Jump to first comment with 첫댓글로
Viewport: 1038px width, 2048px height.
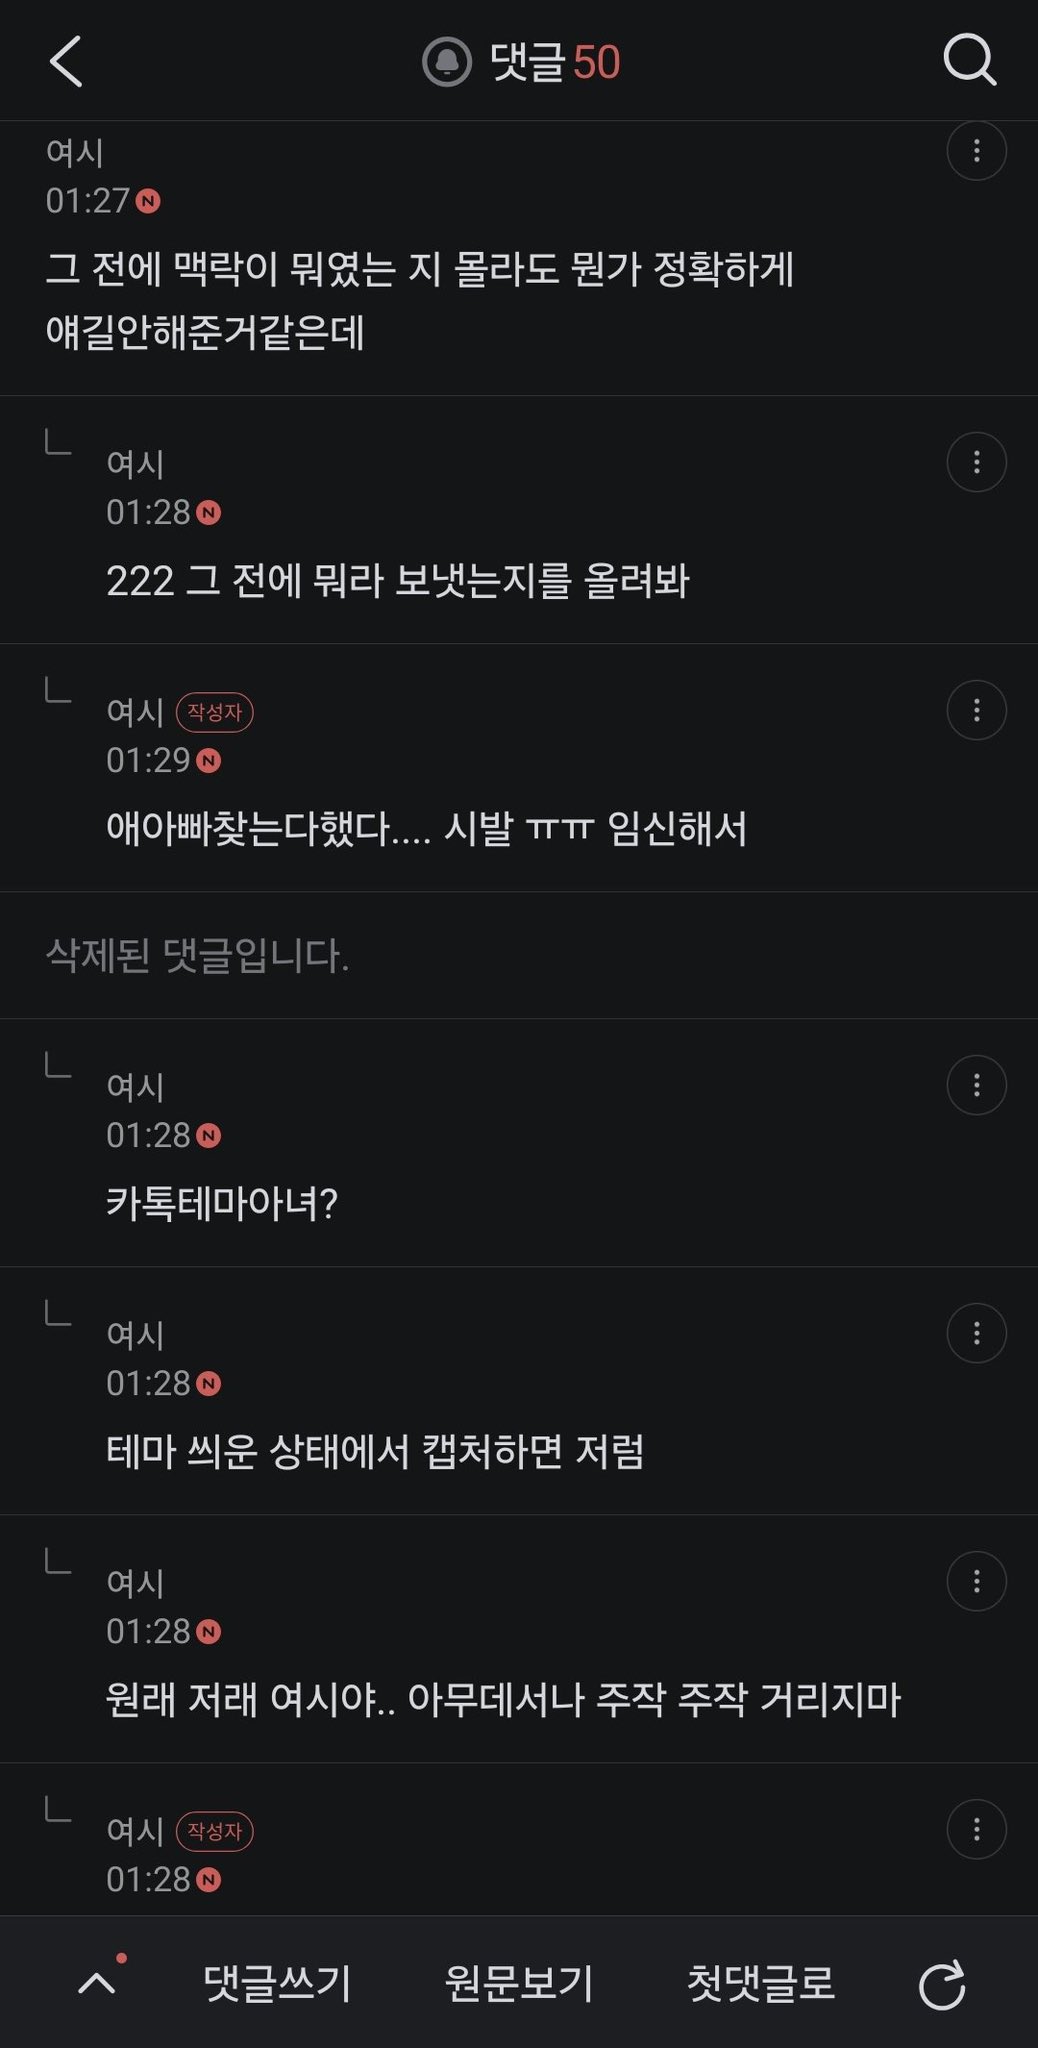point(761,1984)
